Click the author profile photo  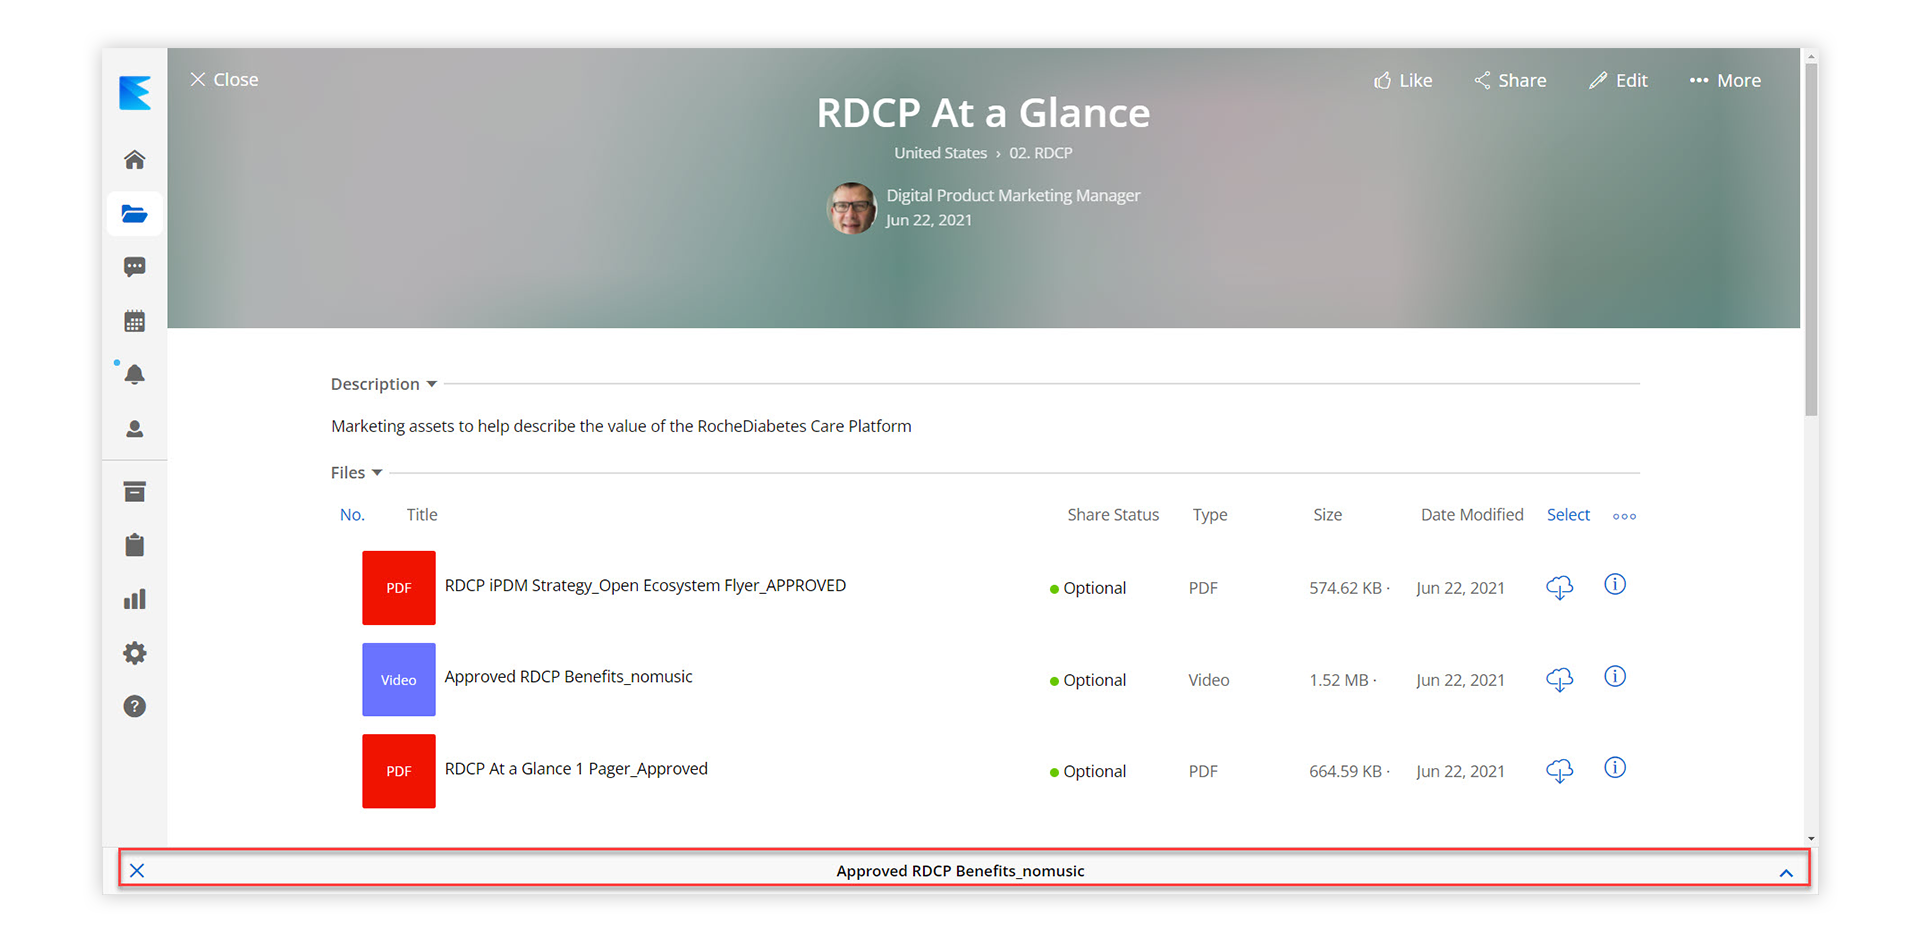click(x=852, y=208)
